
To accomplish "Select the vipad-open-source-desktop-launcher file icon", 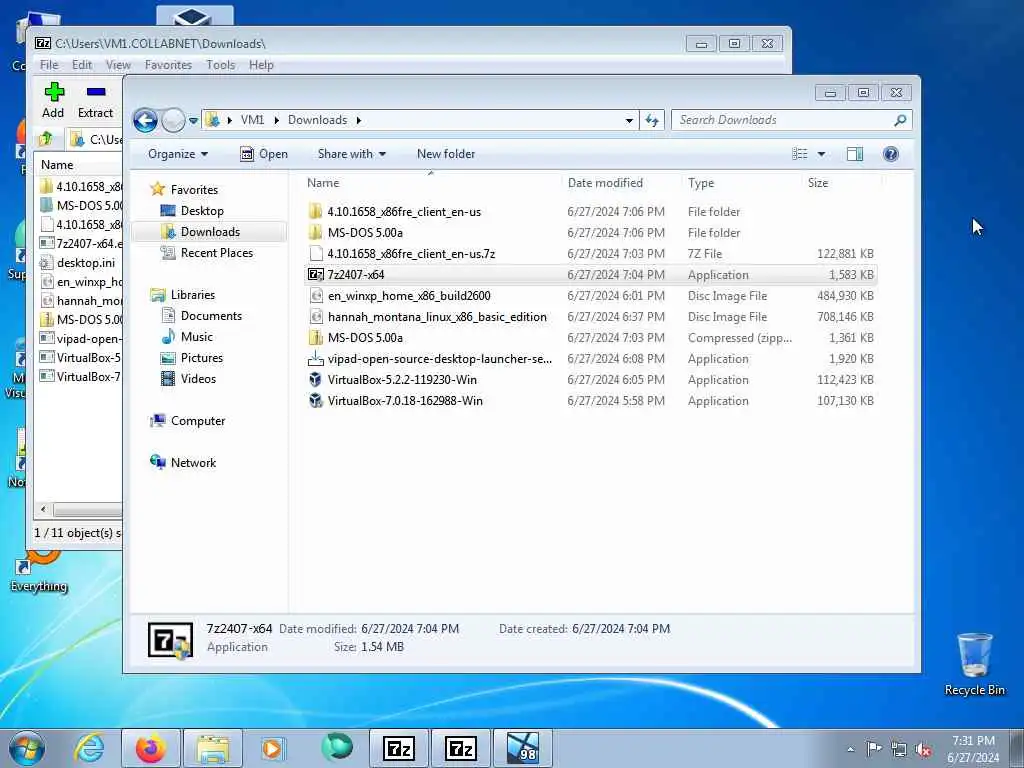I will [315, 359].
